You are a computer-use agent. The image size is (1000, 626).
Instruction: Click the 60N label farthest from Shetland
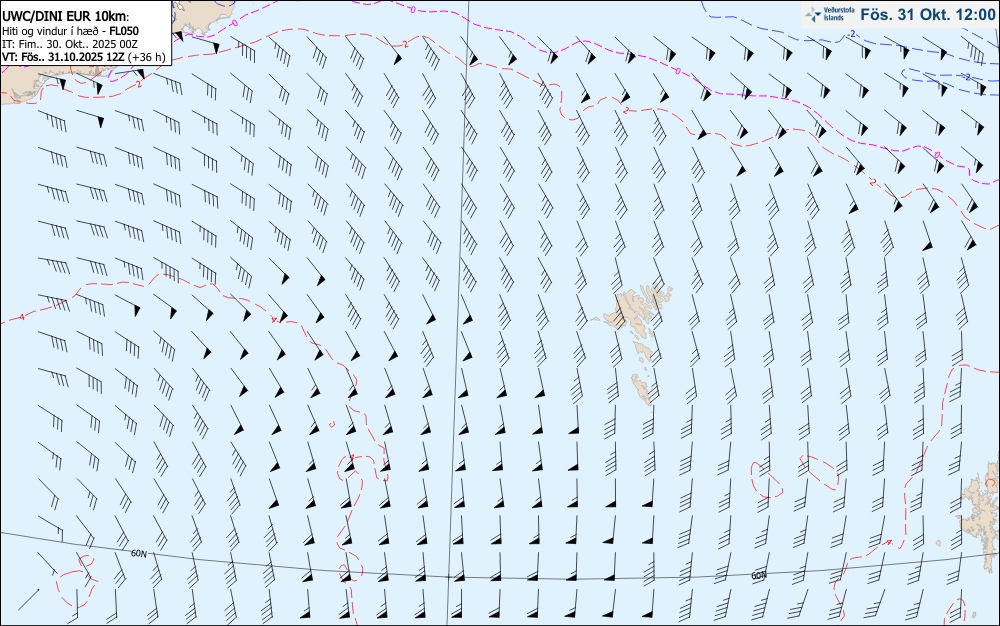pos(139,553)
